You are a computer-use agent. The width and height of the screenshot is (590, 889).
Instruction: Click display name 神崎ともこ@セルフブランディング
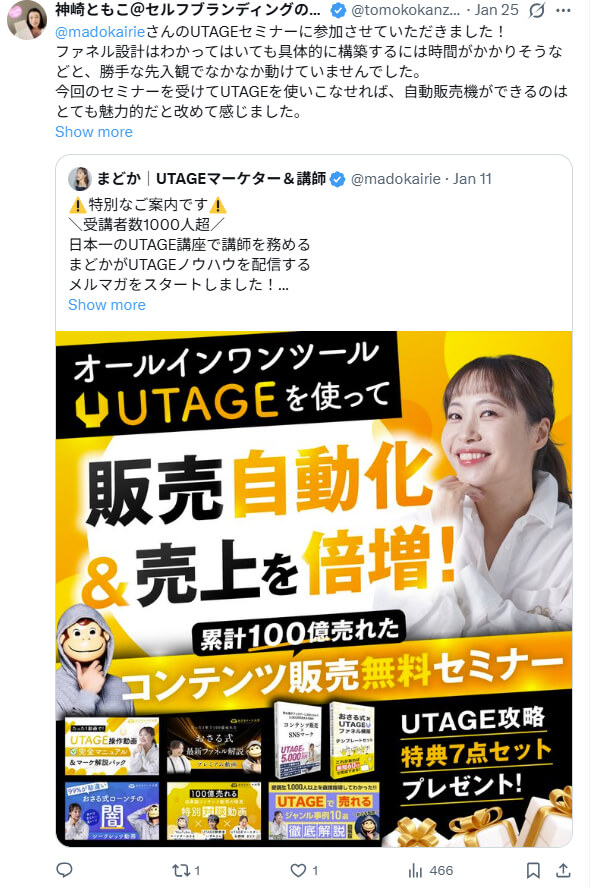coord(188,10)
